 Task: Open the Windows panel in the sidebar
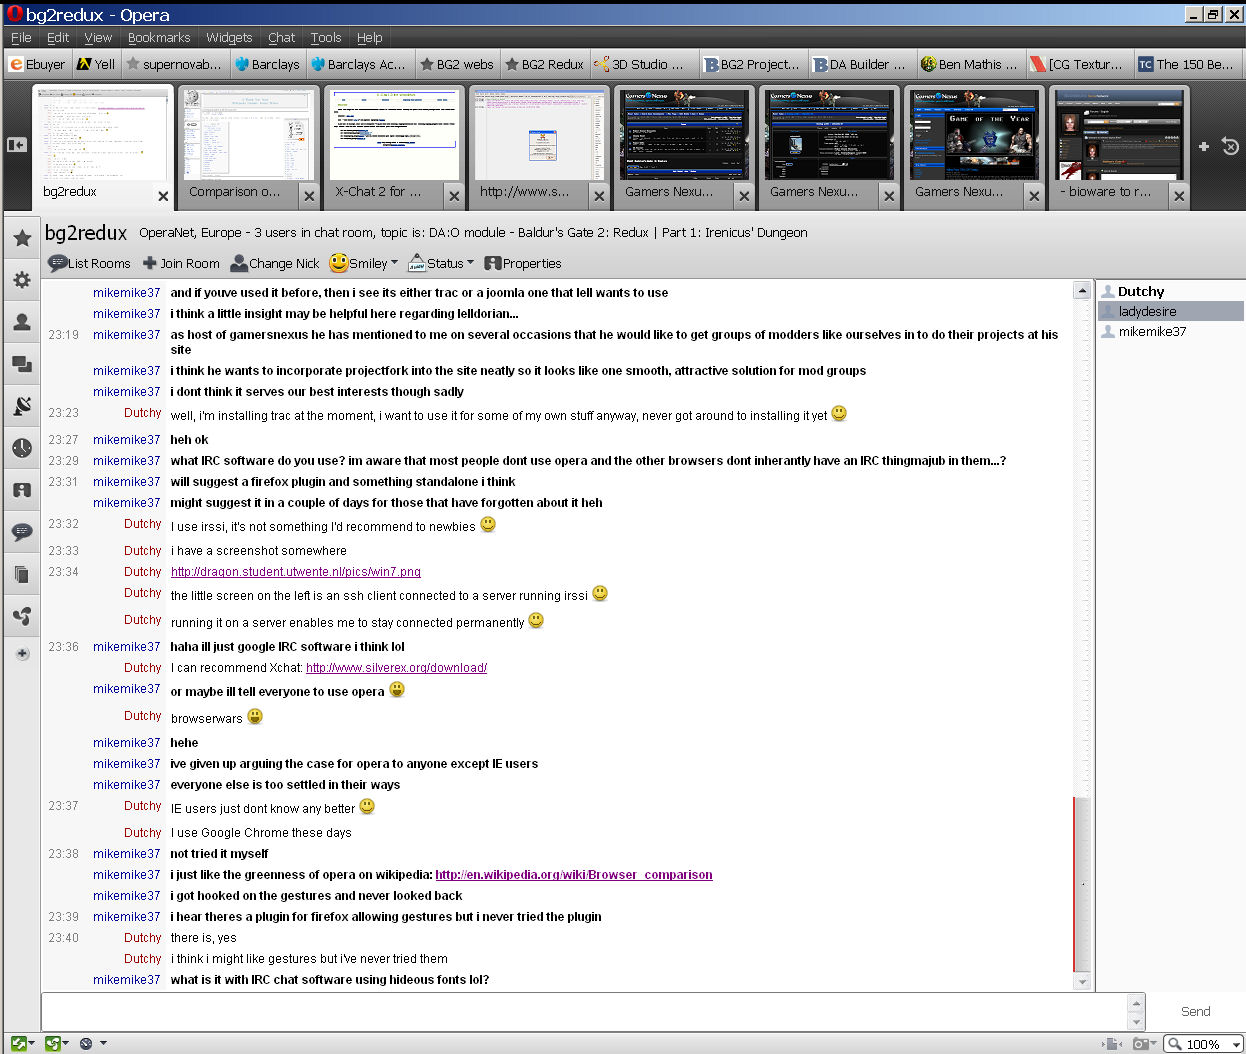pyautogui.click(x=22, y=364)
